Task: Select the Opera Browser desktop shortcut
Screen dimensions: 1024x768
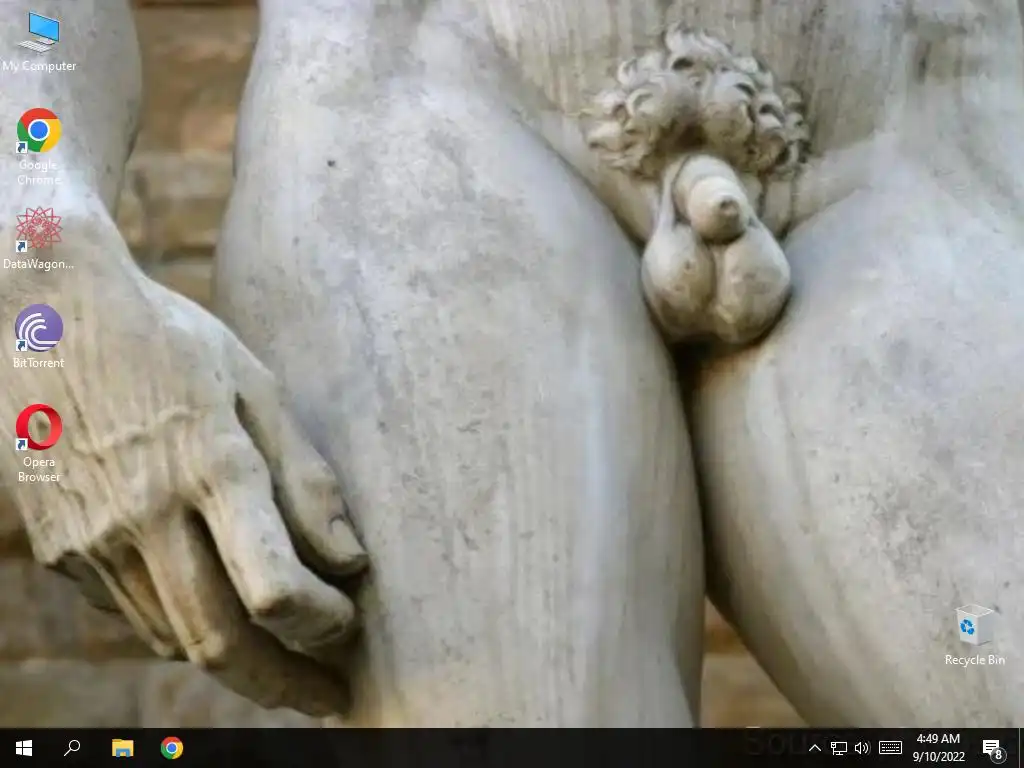Action: click(x=39, y=443)
